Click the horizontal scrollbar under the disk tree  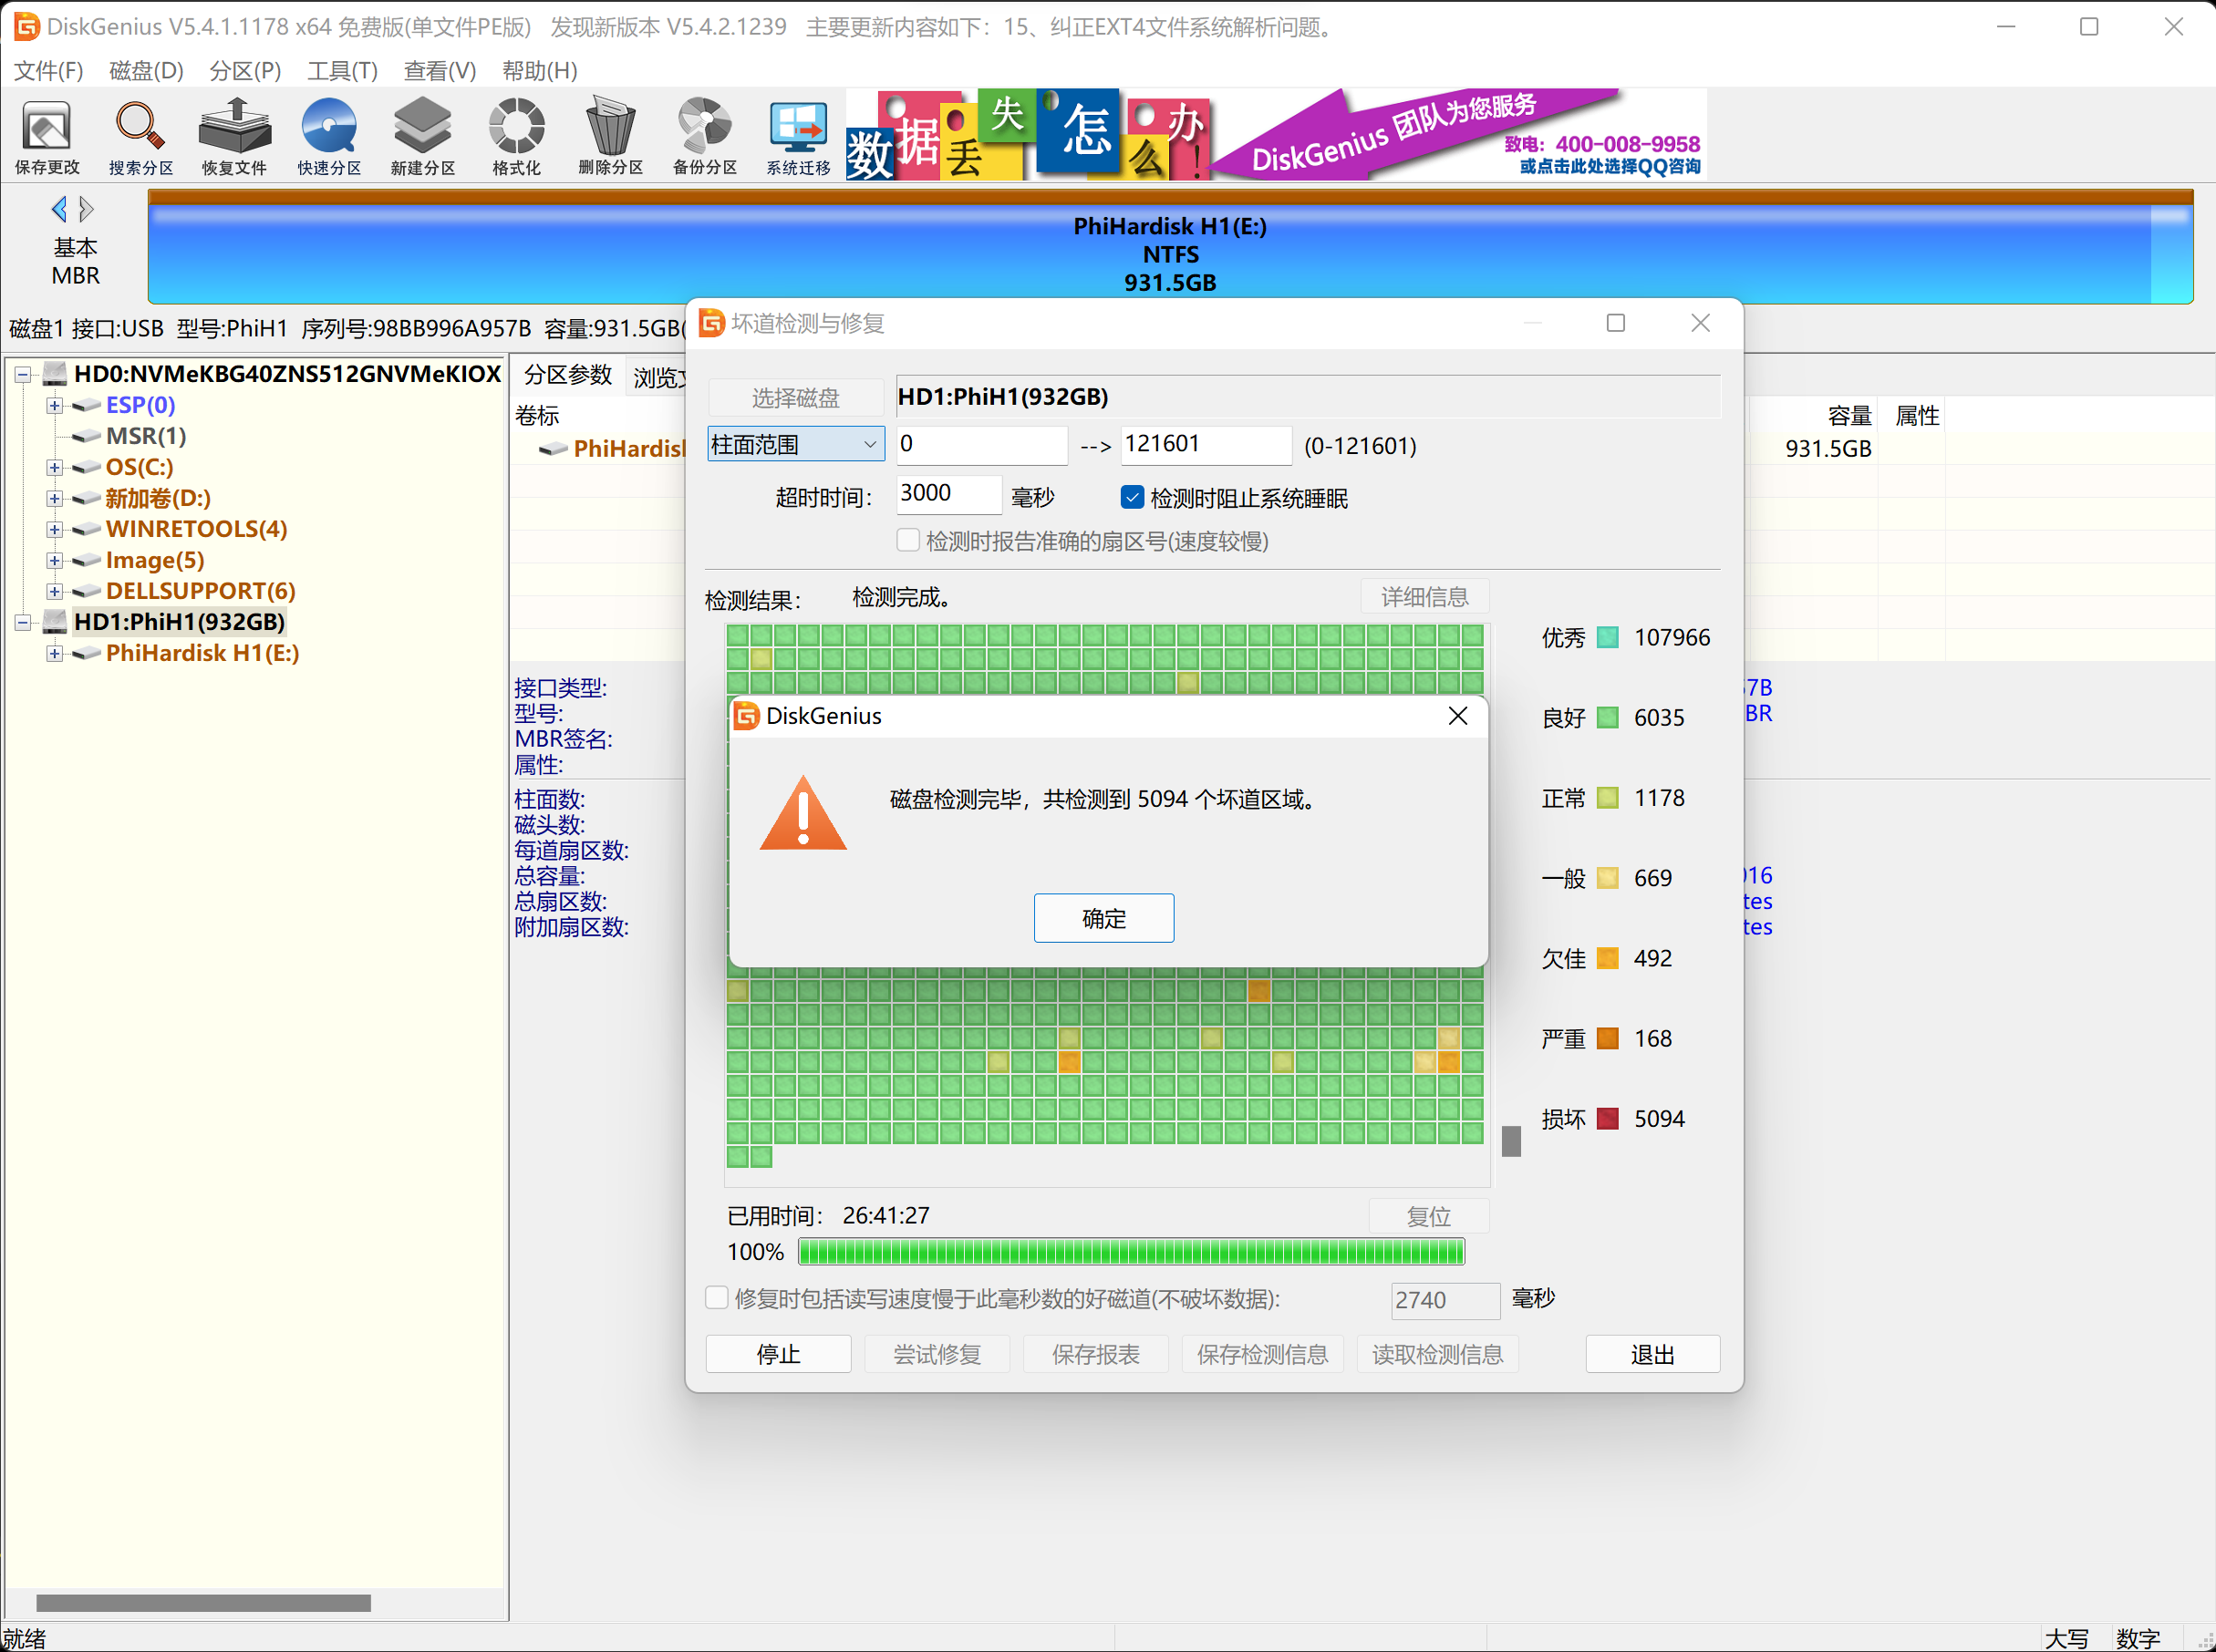click(x=203, y=1602)
